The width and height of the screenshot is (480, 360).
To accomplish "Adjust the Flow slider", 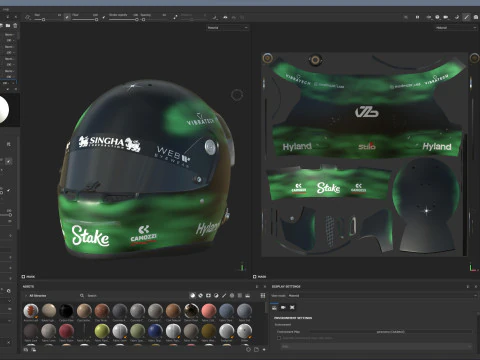I will [85, 20].
